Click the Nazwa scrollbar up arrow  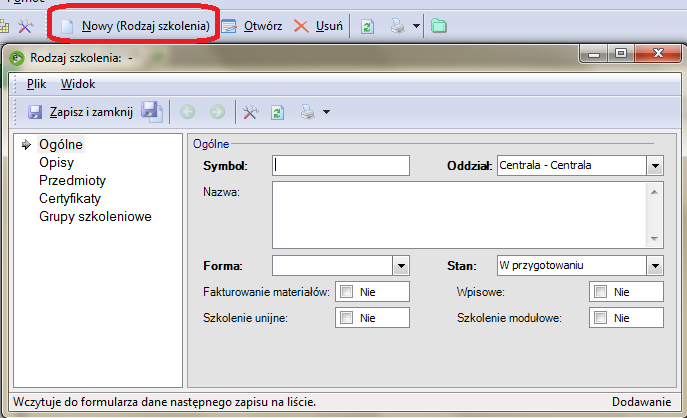click(654, 192)
